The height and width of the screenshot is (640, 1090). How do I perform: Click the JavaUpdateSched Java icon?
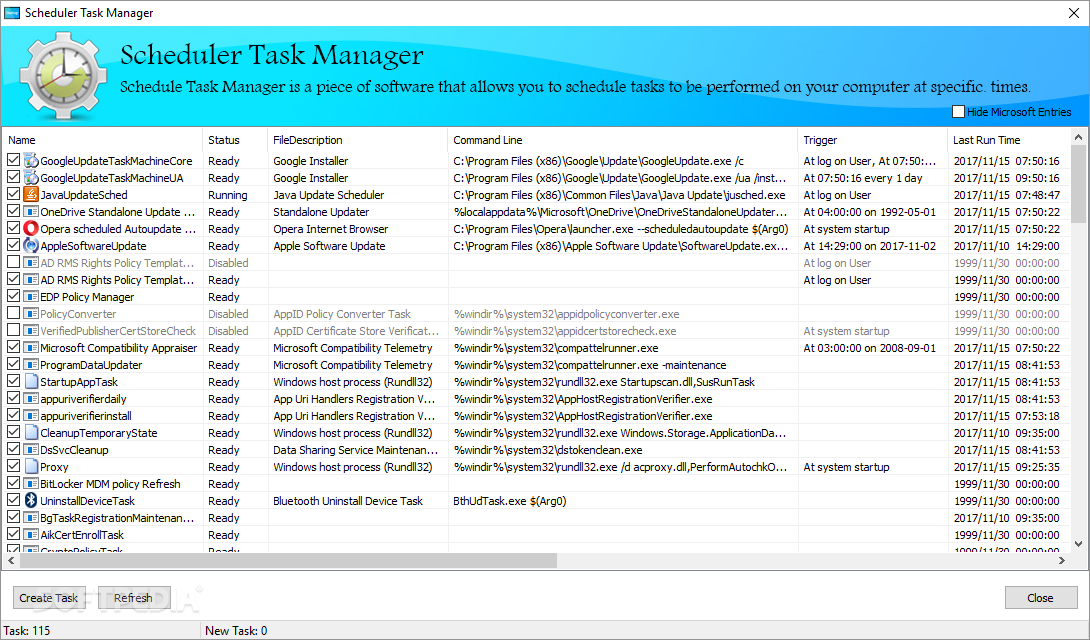(x=31, y=195)
